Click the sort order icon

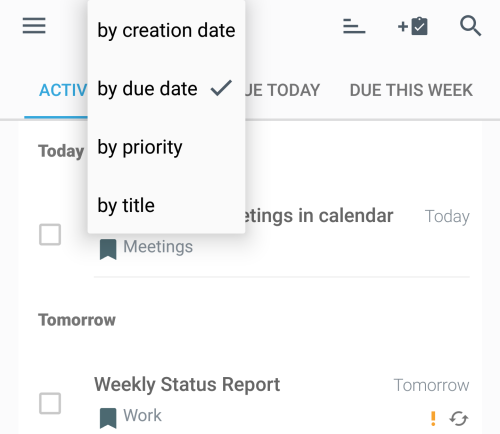[354, 26]
